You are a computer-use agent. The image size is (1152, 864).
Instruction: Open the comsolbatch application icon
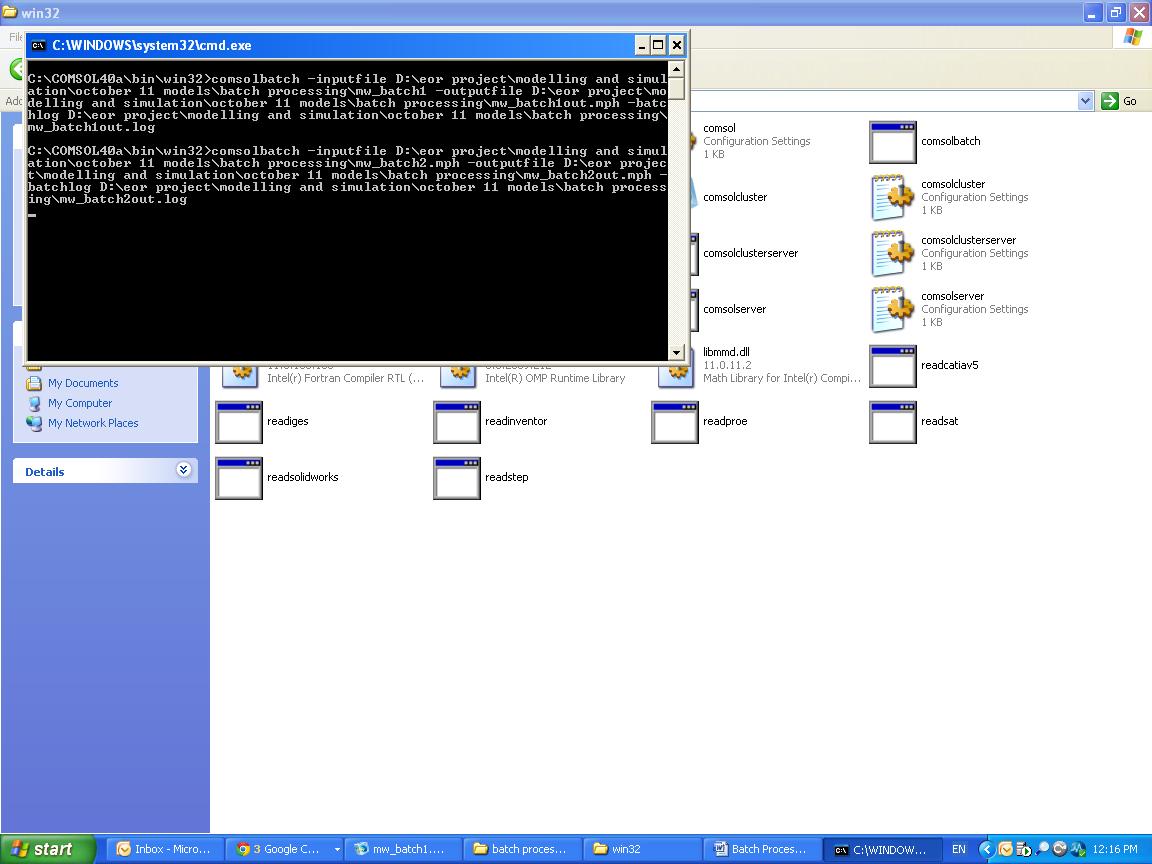click(893, 142)
